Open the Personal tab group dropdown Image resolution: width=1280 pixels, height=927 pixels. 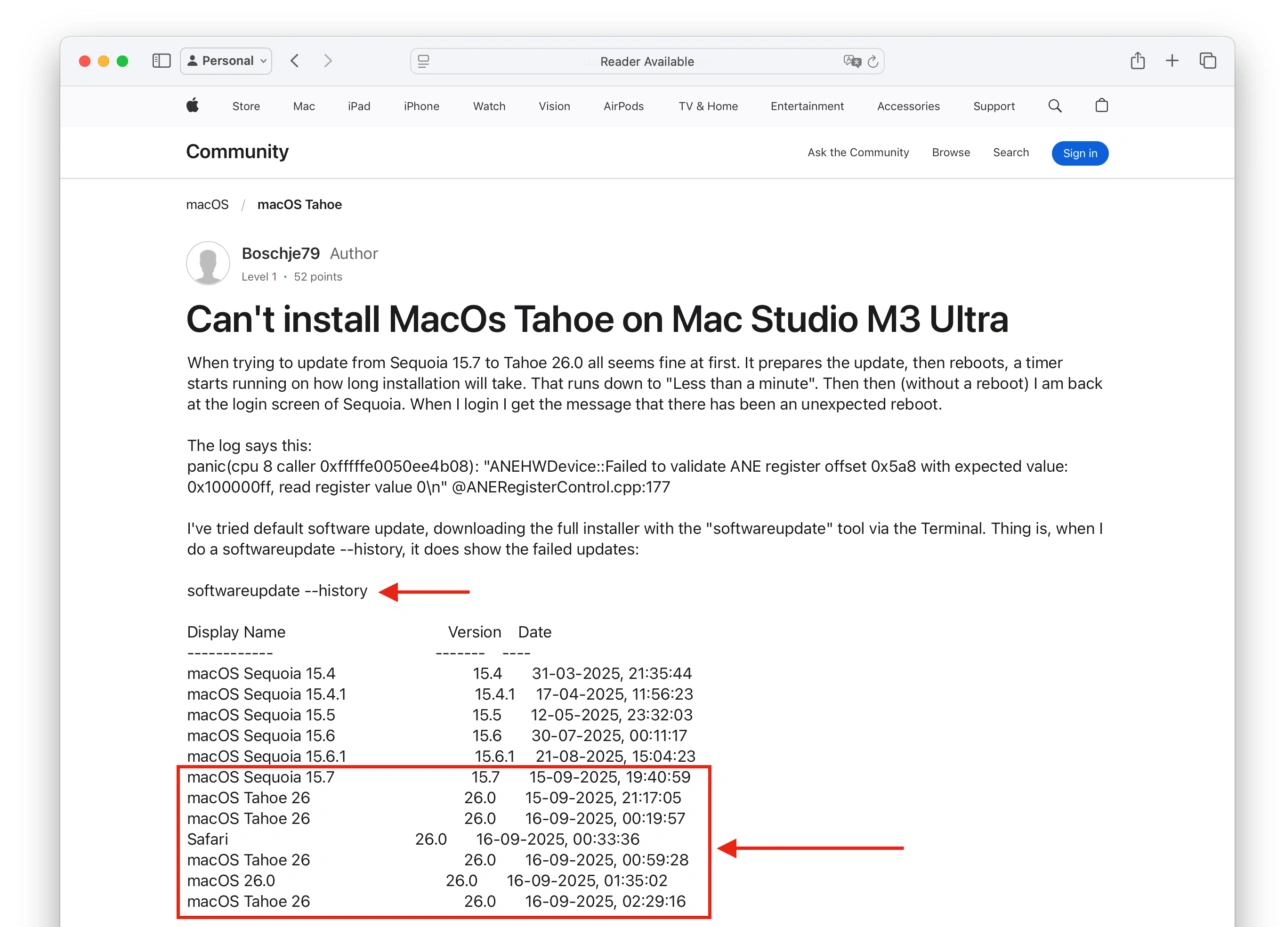click(225, 60)
